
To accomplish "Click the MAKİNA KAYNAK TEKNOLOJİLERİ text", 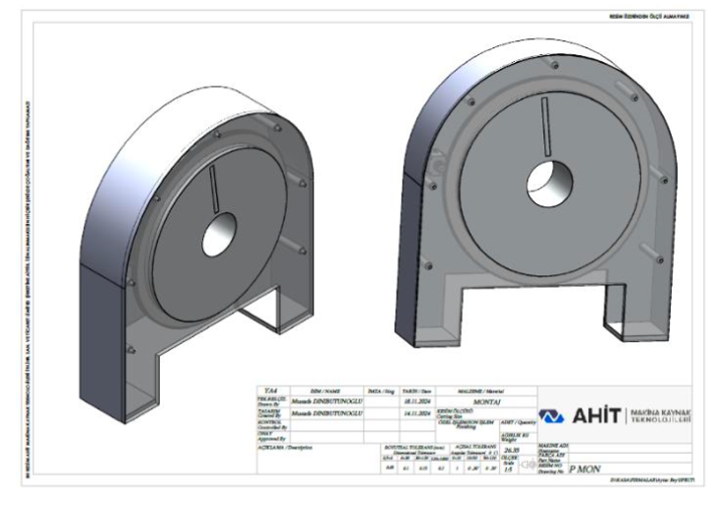I will pos(654,415).
